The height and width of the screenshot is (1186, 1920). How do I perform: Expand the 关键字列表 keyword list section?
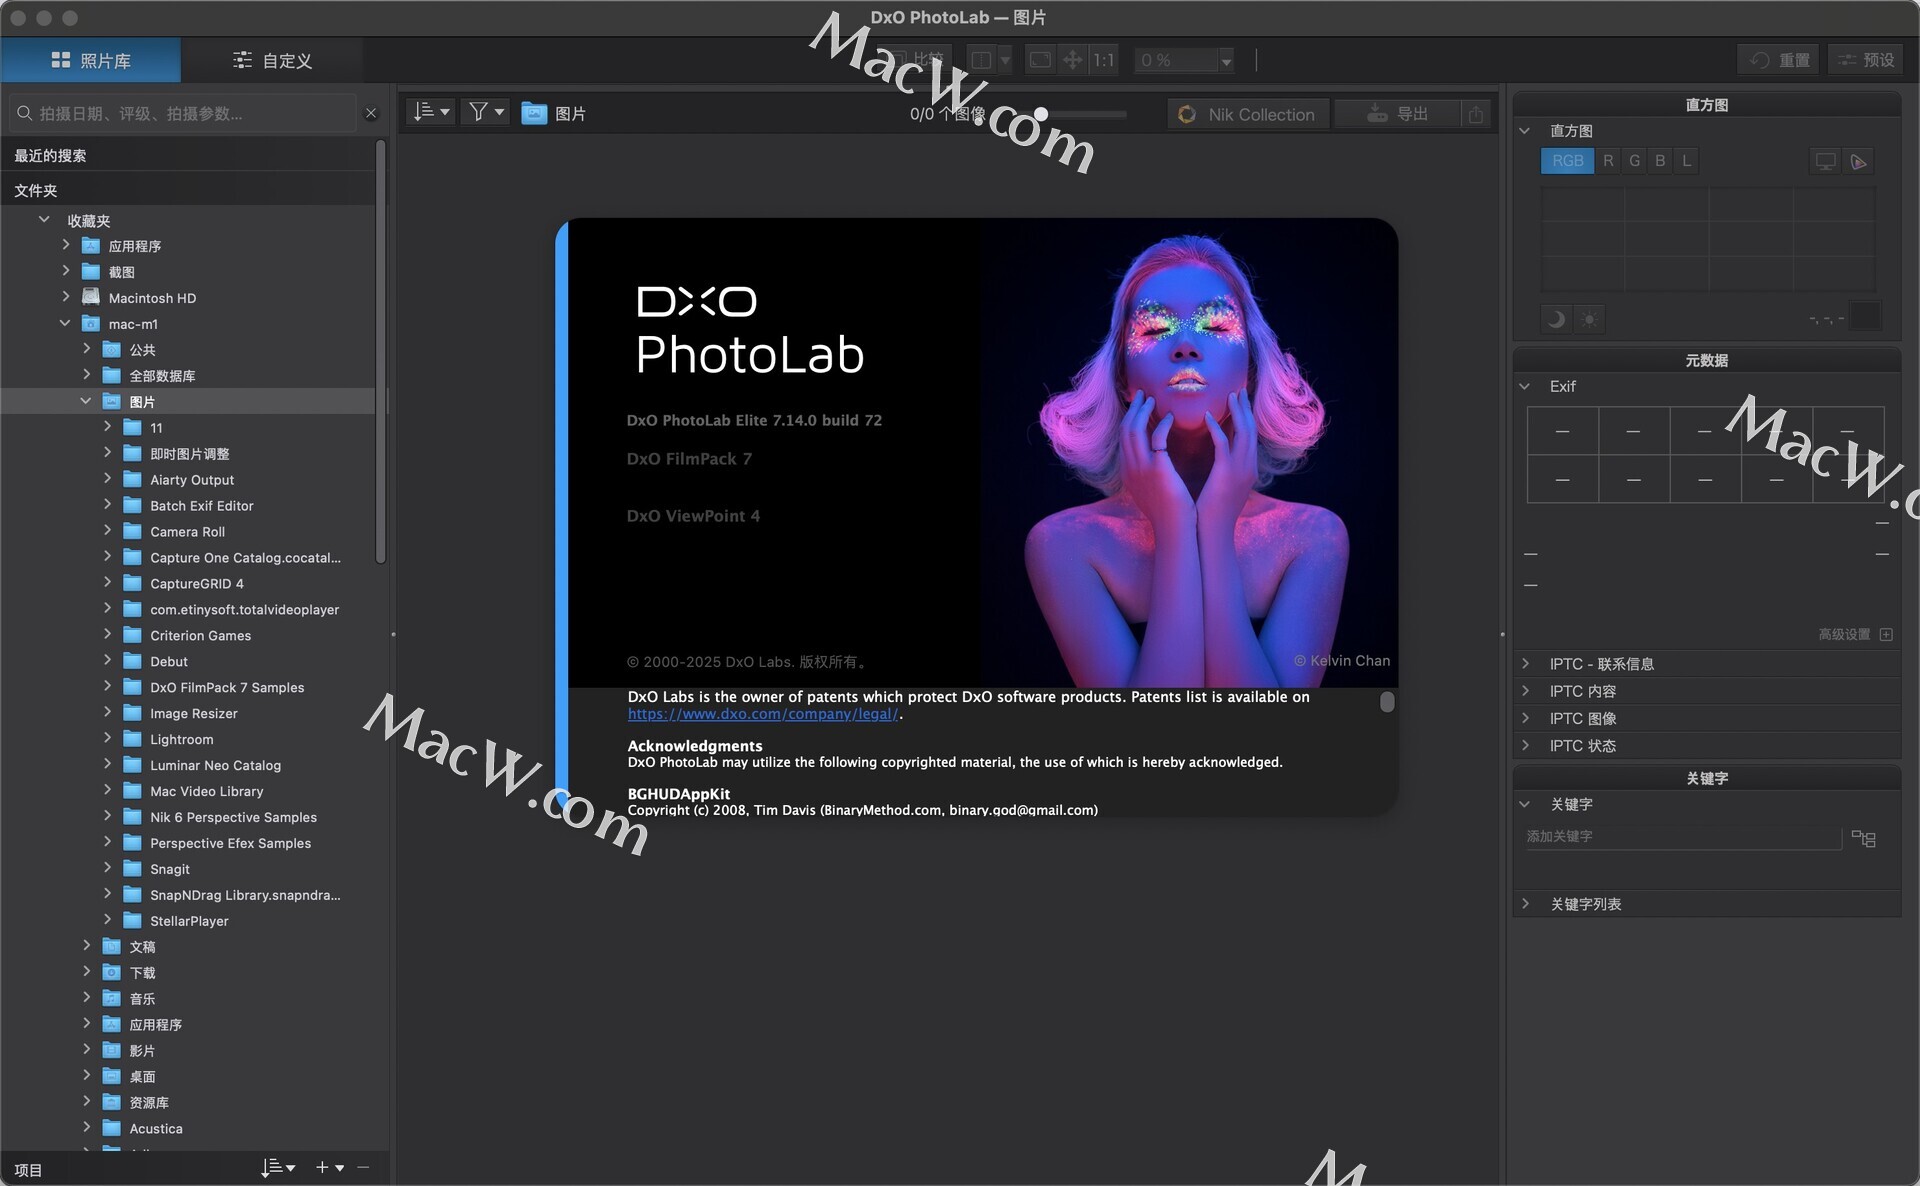(x=1525, y=903)
